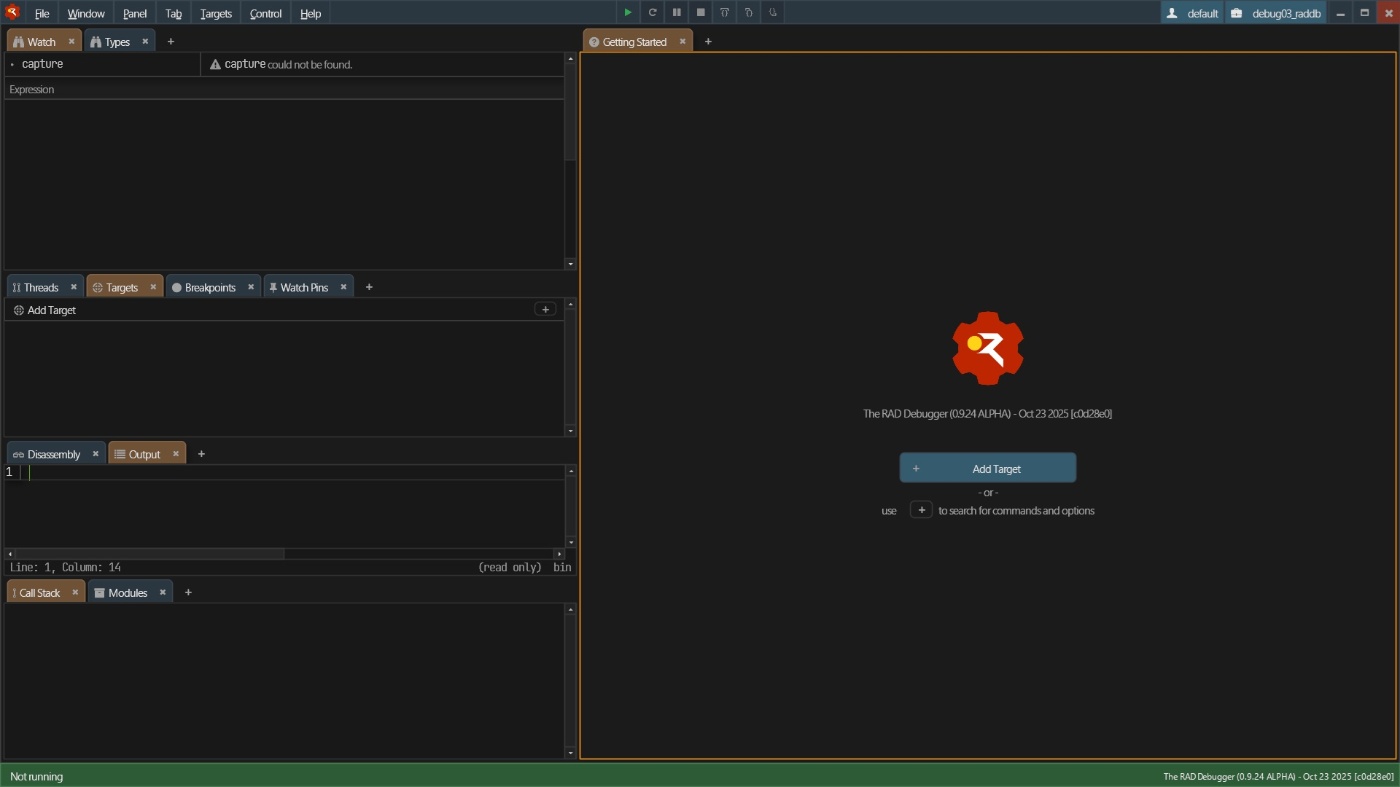Click the Output panel horizontal scrollbar thumb

(x=150, y=553)
